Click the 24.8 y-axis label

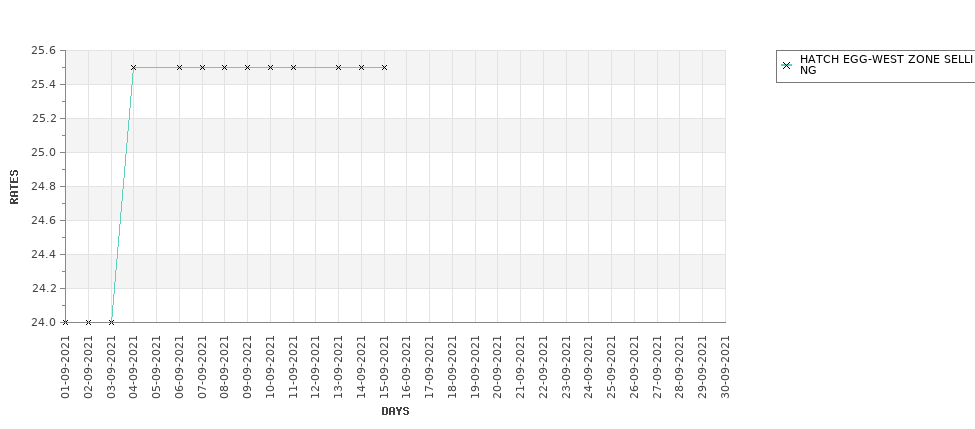pos(44,186)
